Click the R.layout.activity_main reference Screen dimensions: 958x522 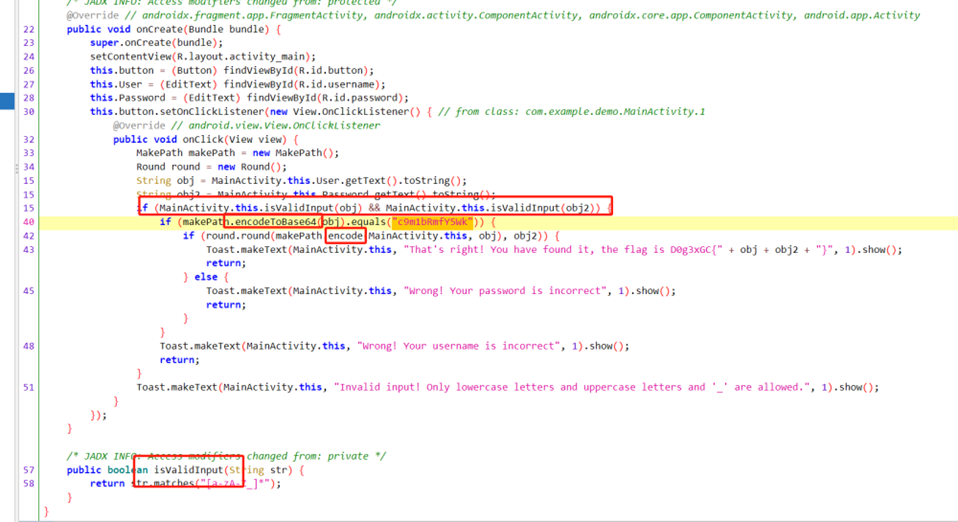pyautogui.click(x=243, y=57)
